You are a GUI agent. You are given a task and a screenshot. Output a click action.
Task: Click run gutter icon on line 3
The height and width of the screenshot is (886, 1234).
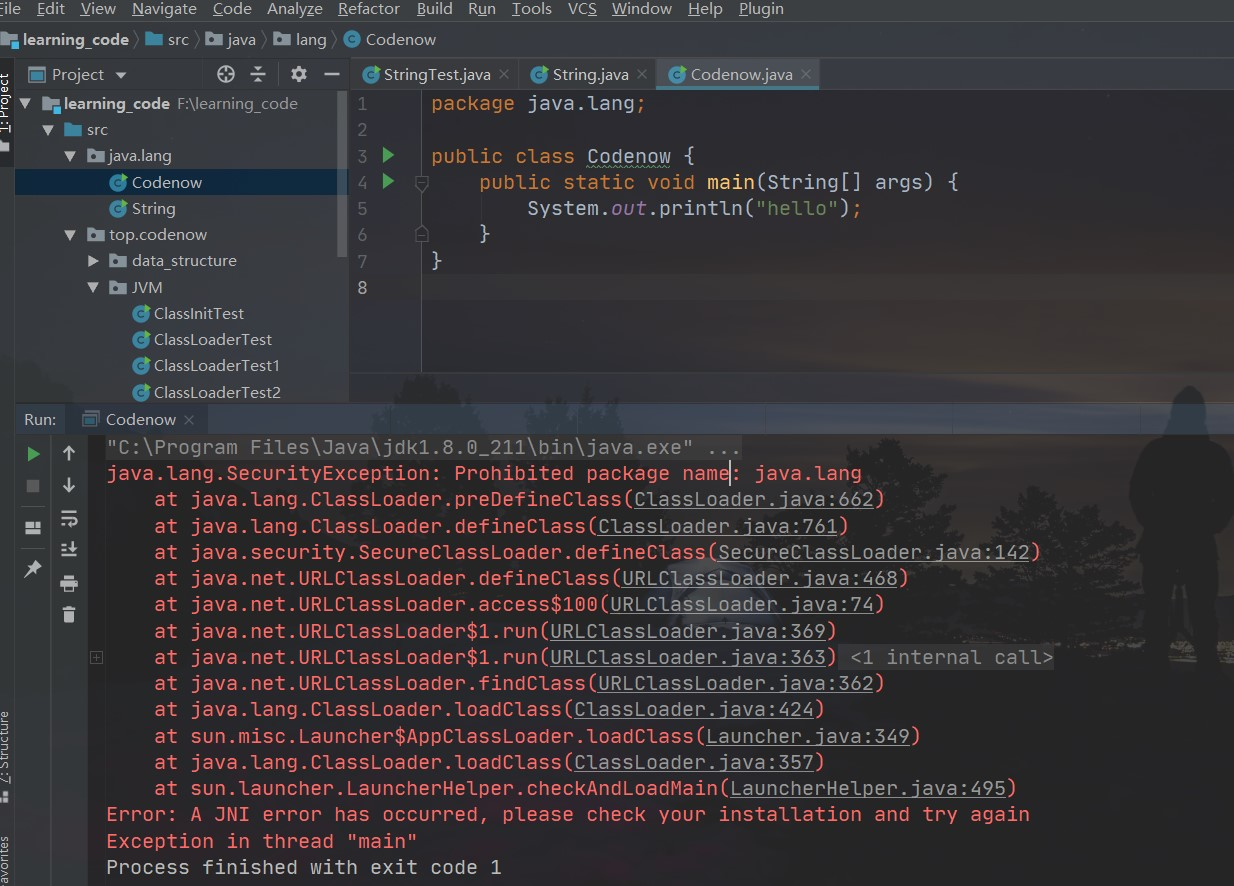pos(389,155)
